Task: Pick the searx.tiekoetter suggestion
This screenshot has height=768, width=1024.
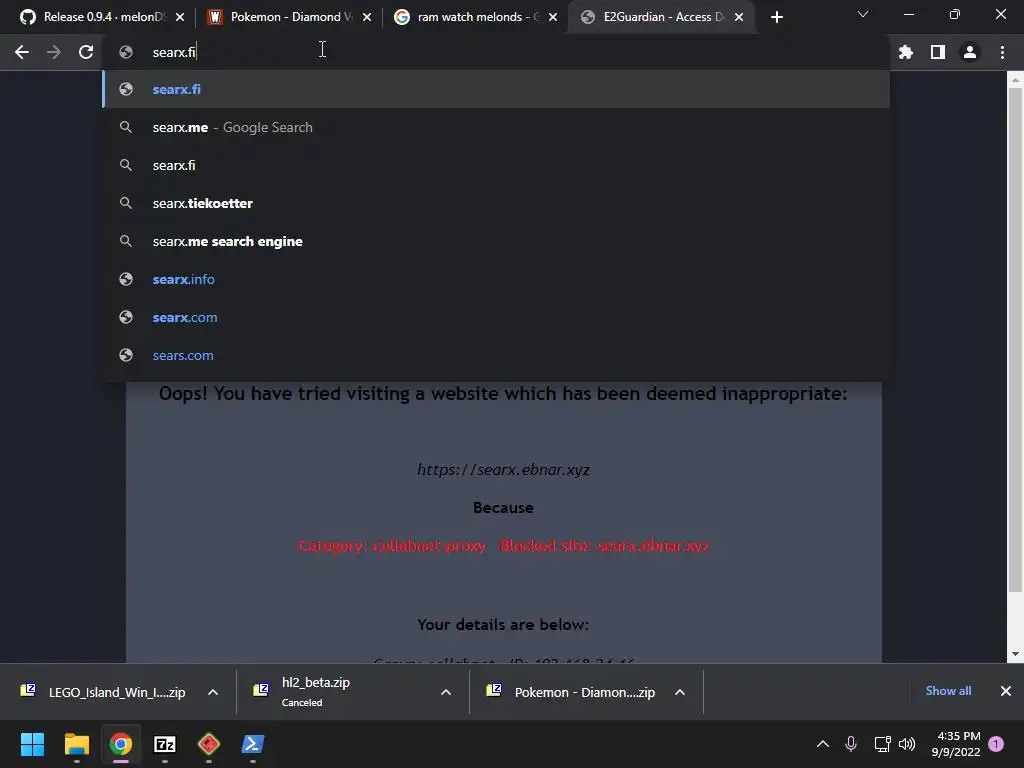Action: pos(496,203)
